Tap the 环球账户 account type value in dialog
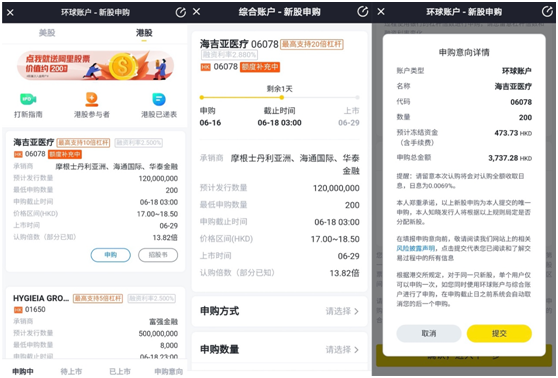Image resolution: width=558 pixels, height=378 pixels. pyautogui.click(x=517, y=71)
